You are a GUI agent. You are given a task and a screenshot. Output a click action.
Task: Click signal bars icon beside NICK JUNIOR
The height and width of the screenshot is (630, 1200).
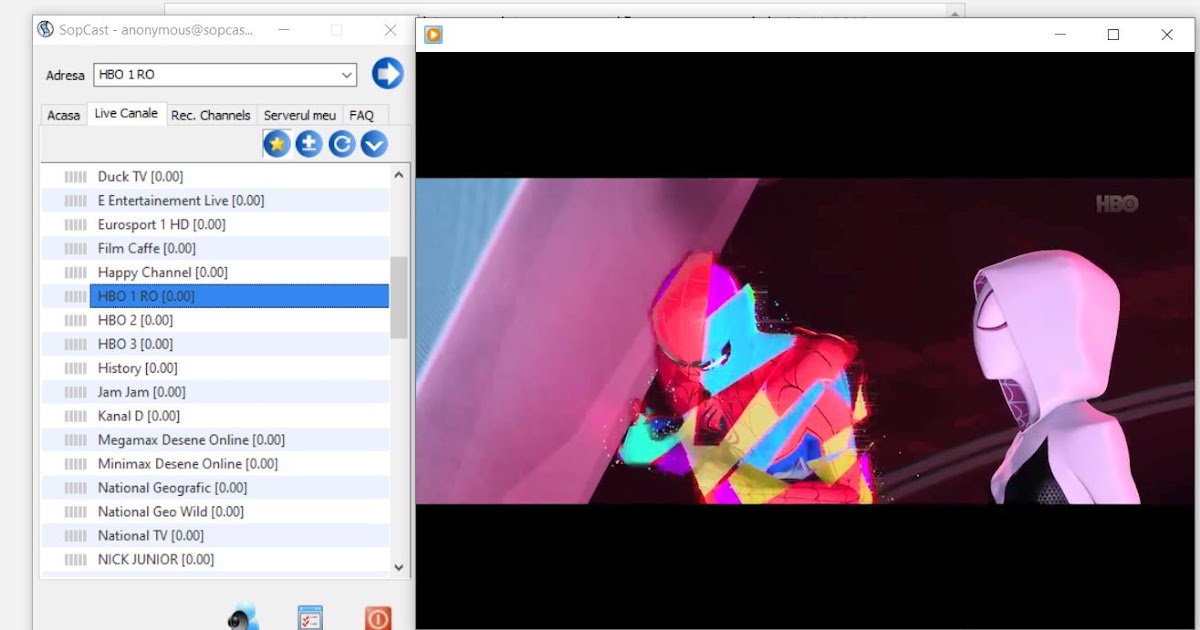click(x=75, y=560)
